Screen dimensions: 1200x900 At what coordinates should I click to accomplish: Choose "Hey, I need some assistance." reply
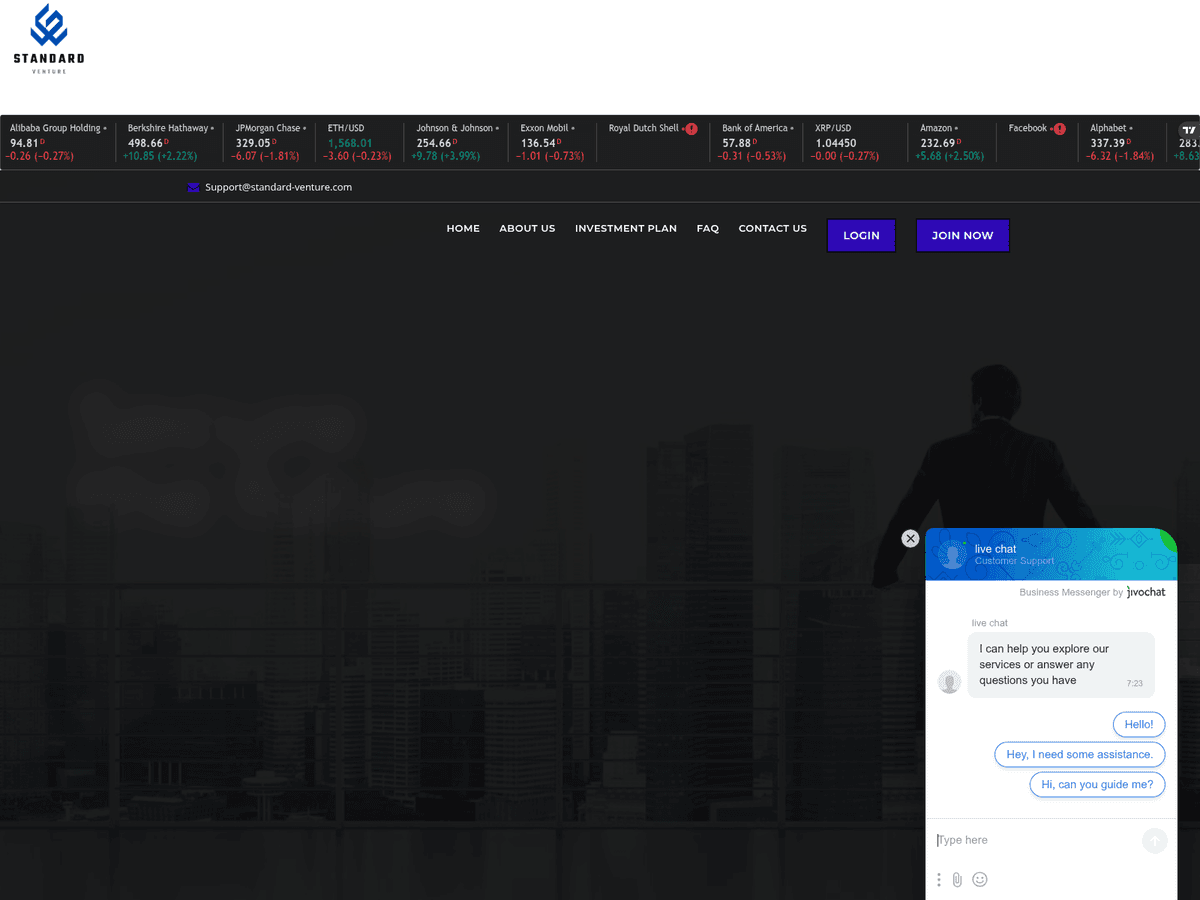click(1080, 754)
